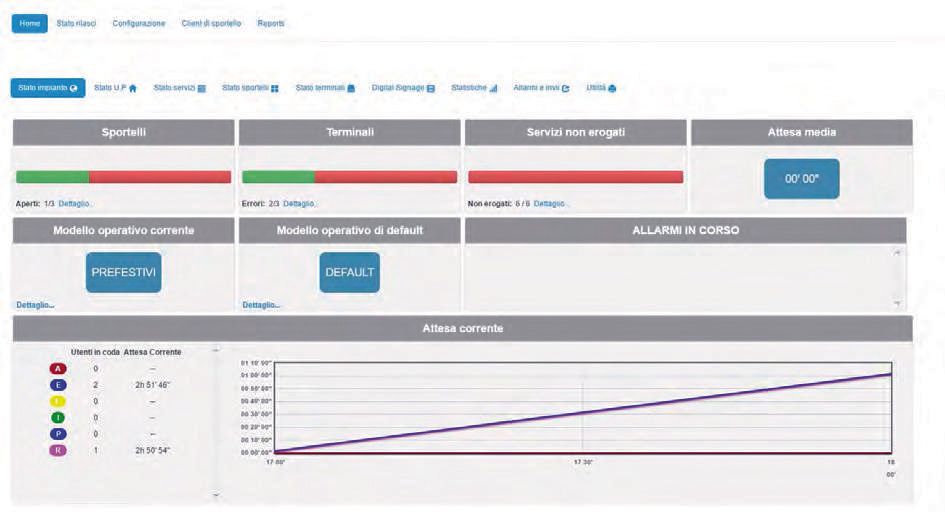Open Dettaglio under Modello operativo di default

point(261,305)
